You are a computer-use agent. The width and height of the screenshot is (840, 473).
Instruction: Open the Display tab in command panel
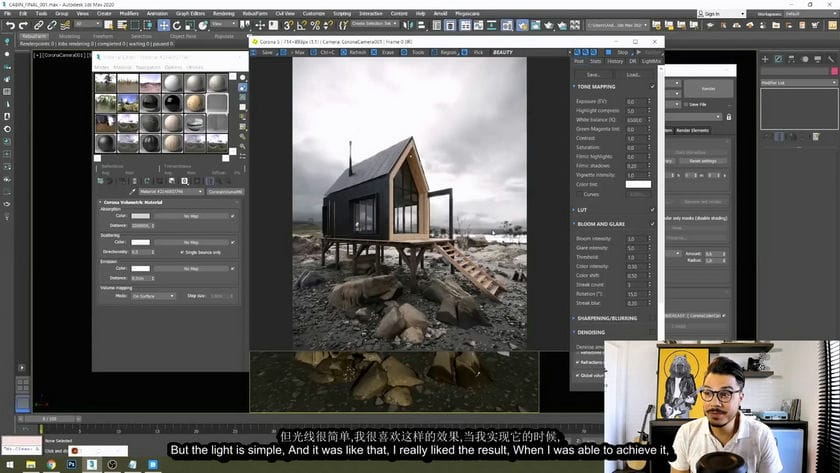(x=818, y=59)
